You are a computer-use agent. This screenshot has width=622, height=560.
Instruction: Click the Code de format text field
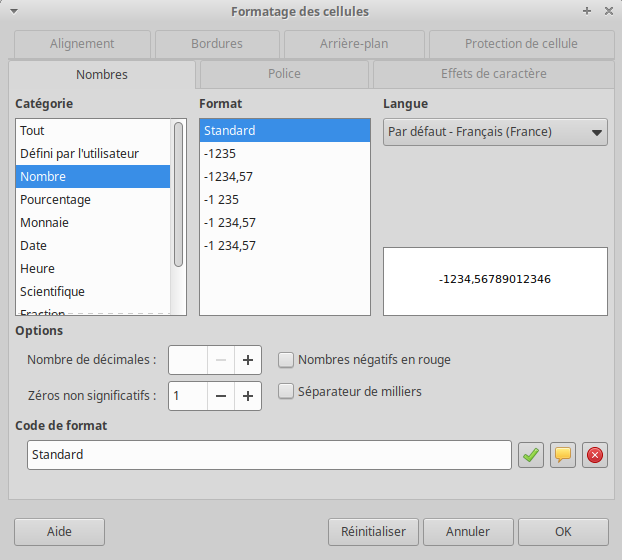click(x=269, y=455)
